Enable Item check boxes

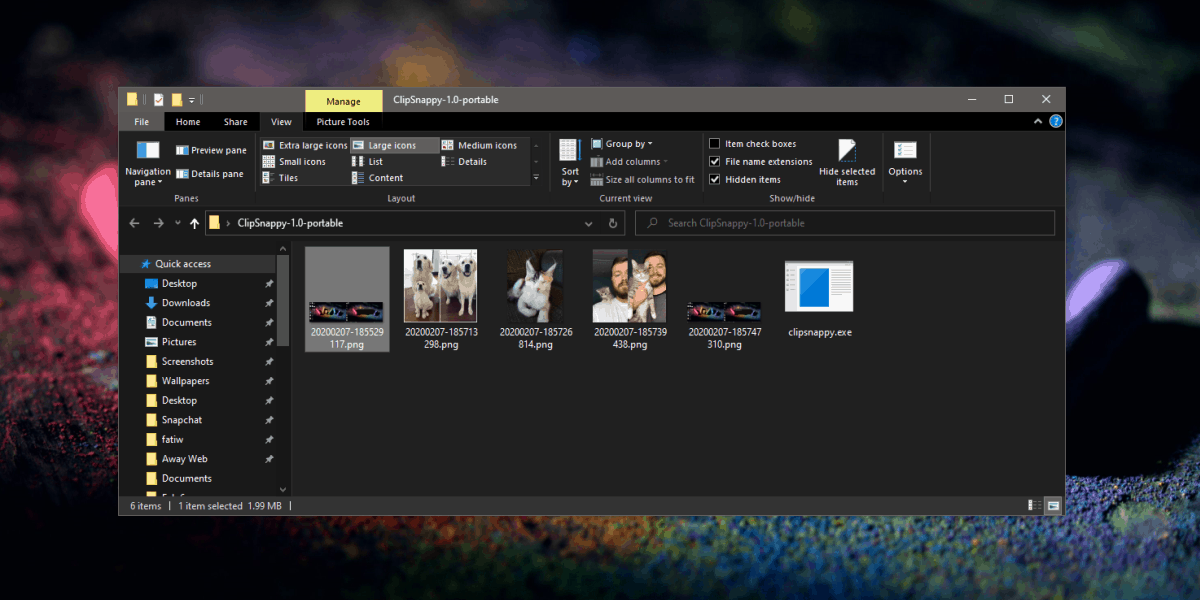pos(717,143)
